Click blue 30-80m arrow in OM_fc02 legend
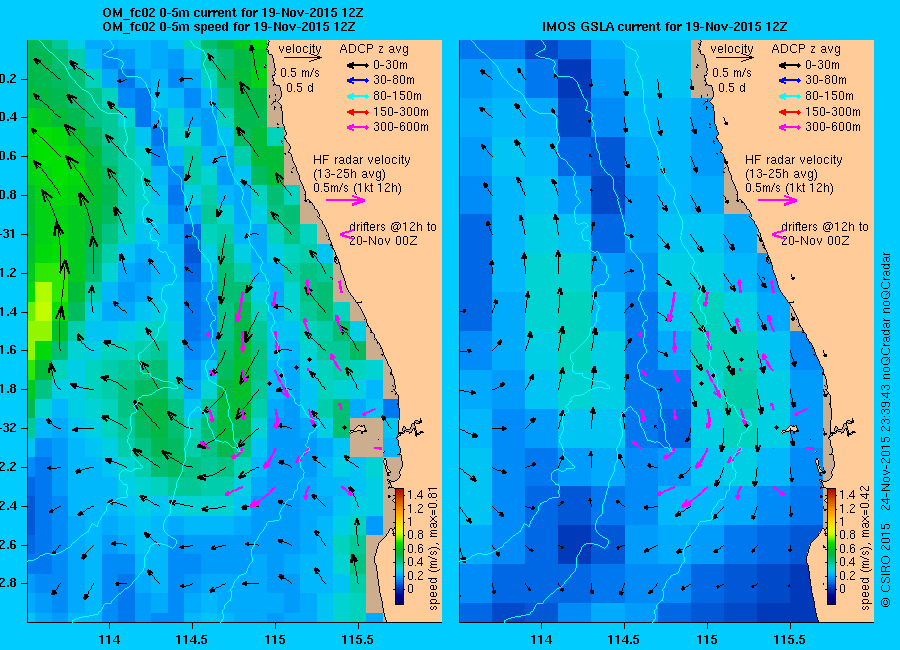The width and height of the screenshot is (900, 650). coord(358,80)
